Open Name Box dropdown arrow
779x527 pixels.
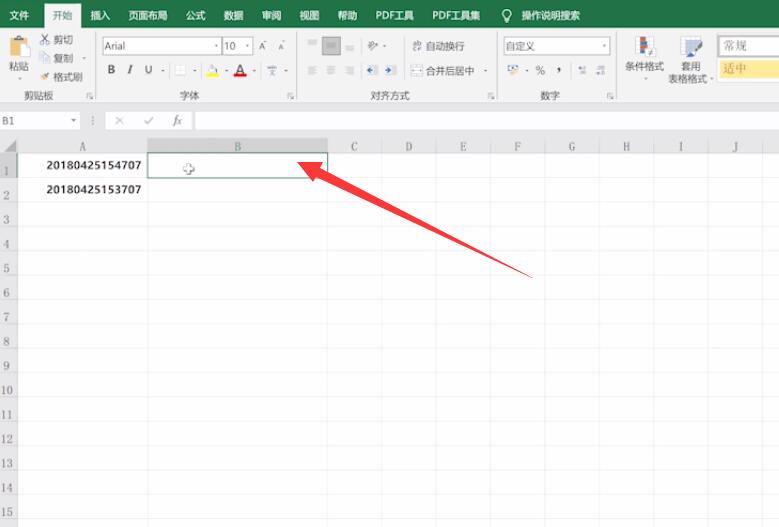[74, 121]
